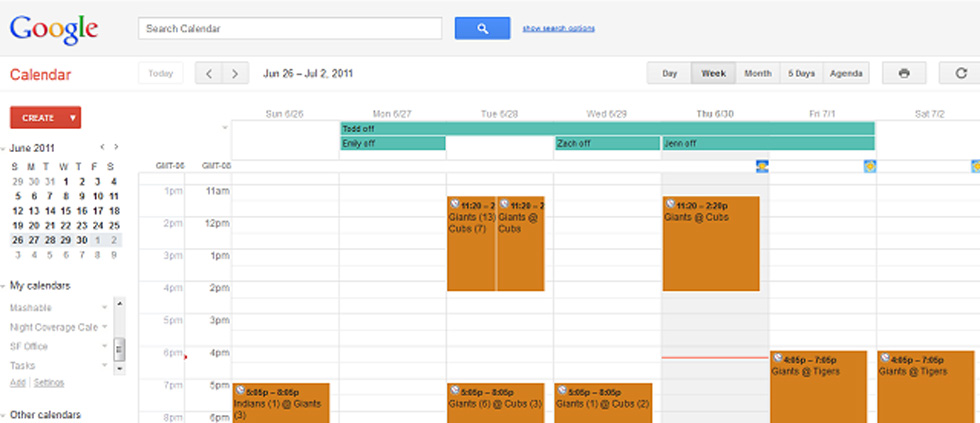Image resolution: width=980 pixels, height=423 pixels.
Task: Collapse the My calendars section
Action: pos(4,286)
